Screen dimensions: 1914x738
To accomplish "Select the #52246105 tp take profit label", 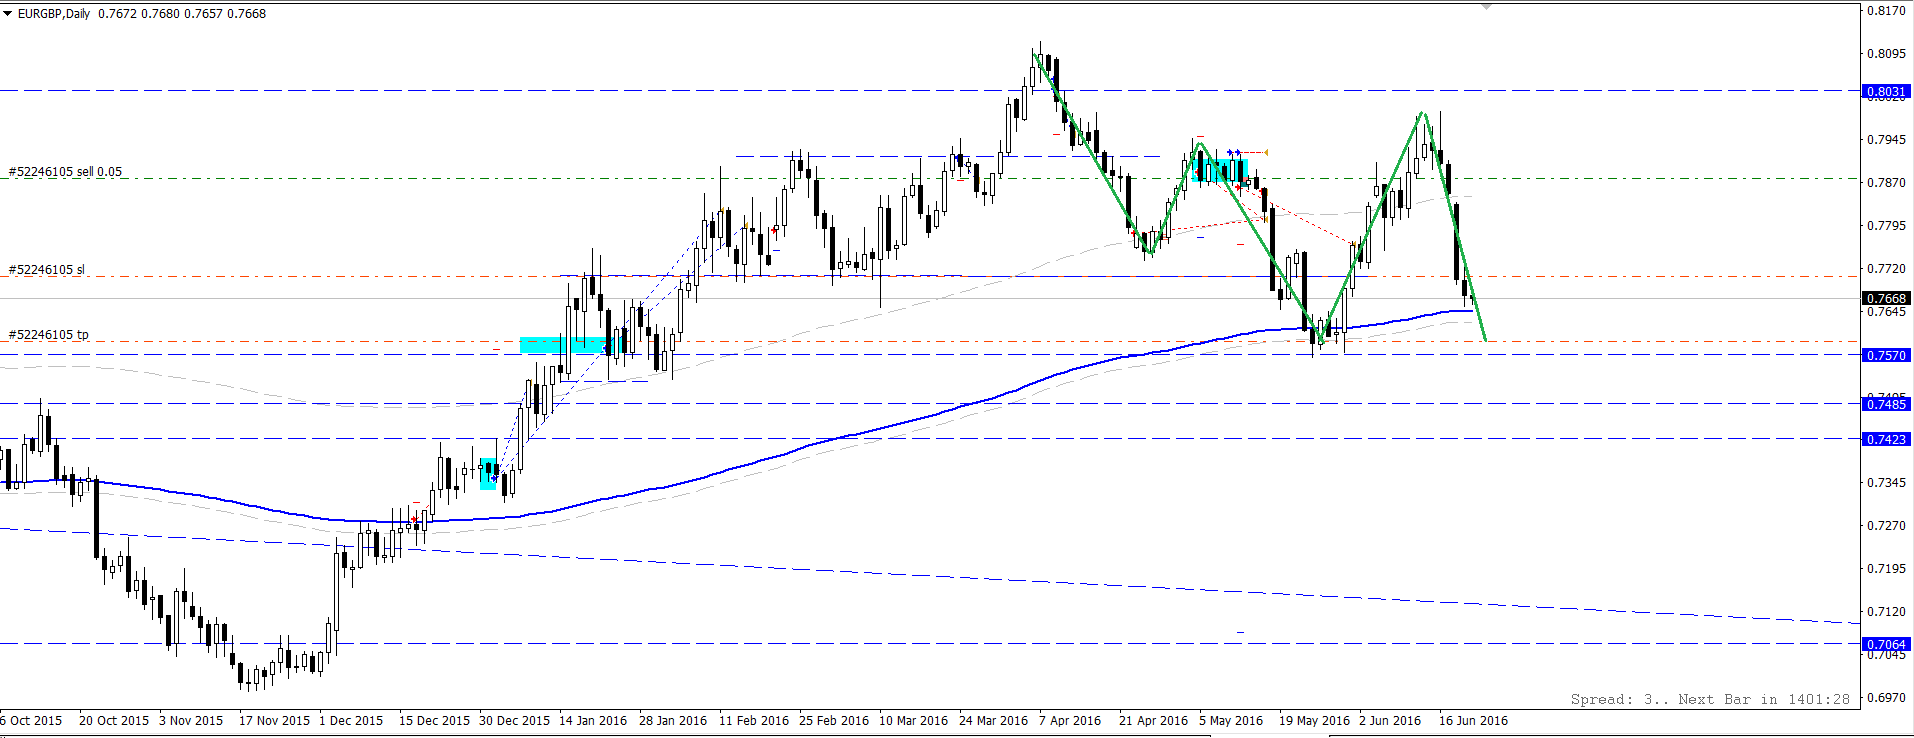I will tap(49, 335).
